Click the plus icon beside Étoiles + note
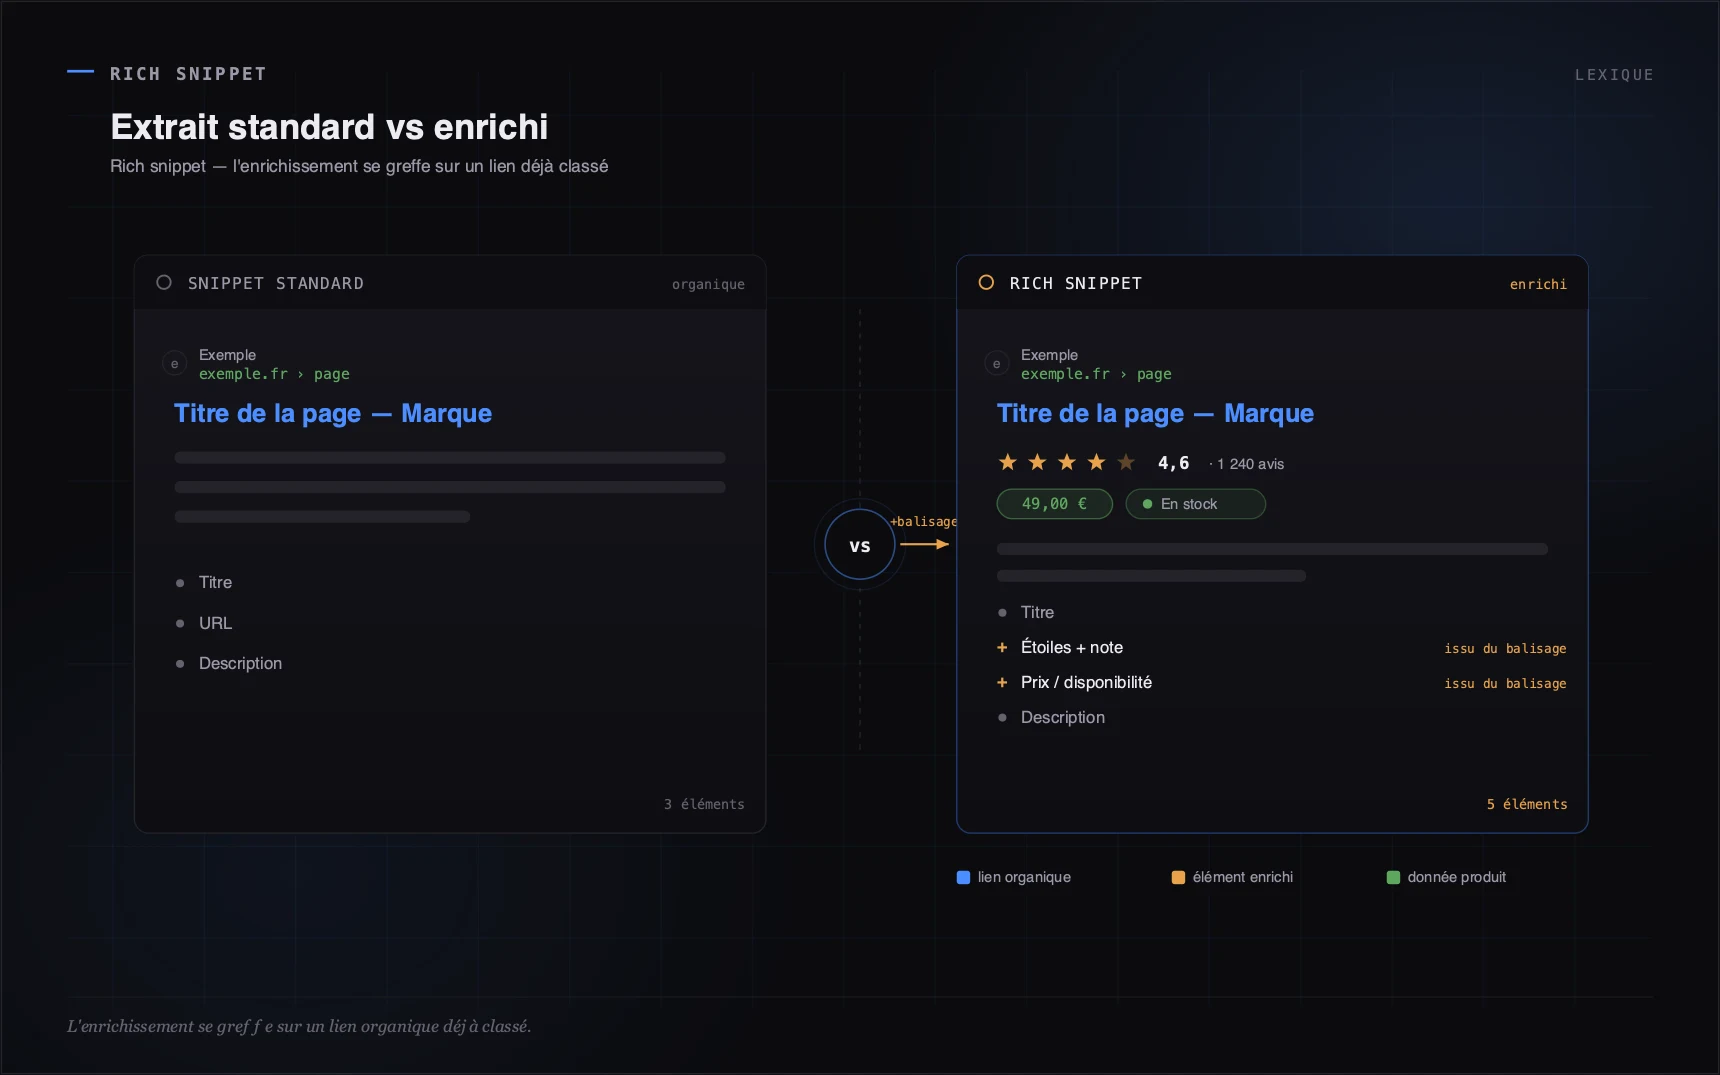Screen dimensions: 1720x1075 (1002, 648)
